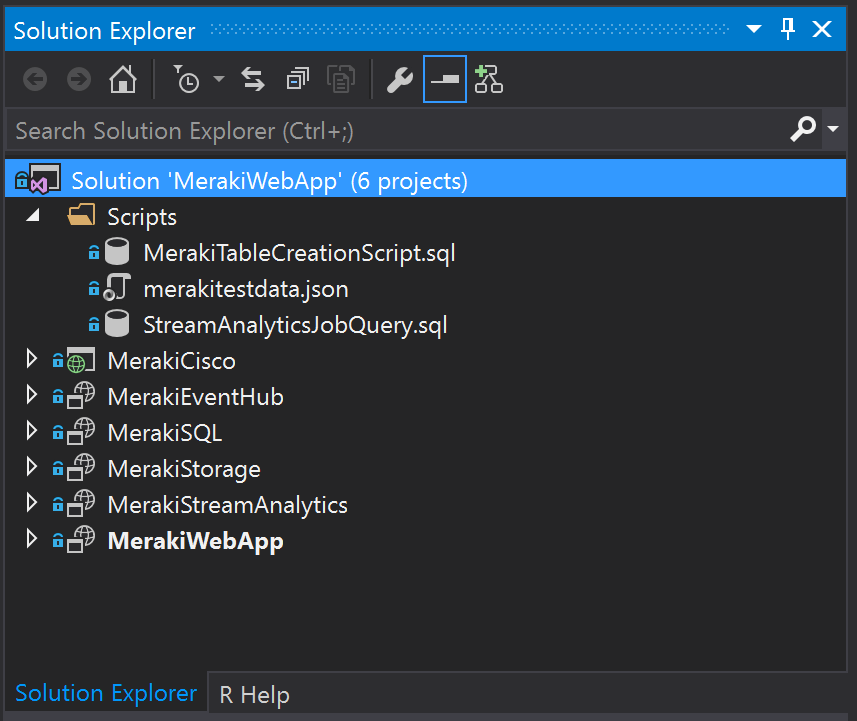Screen dimensions: 857x721
Task: Click the Forward navigation arrow
Action: [79, 80]
